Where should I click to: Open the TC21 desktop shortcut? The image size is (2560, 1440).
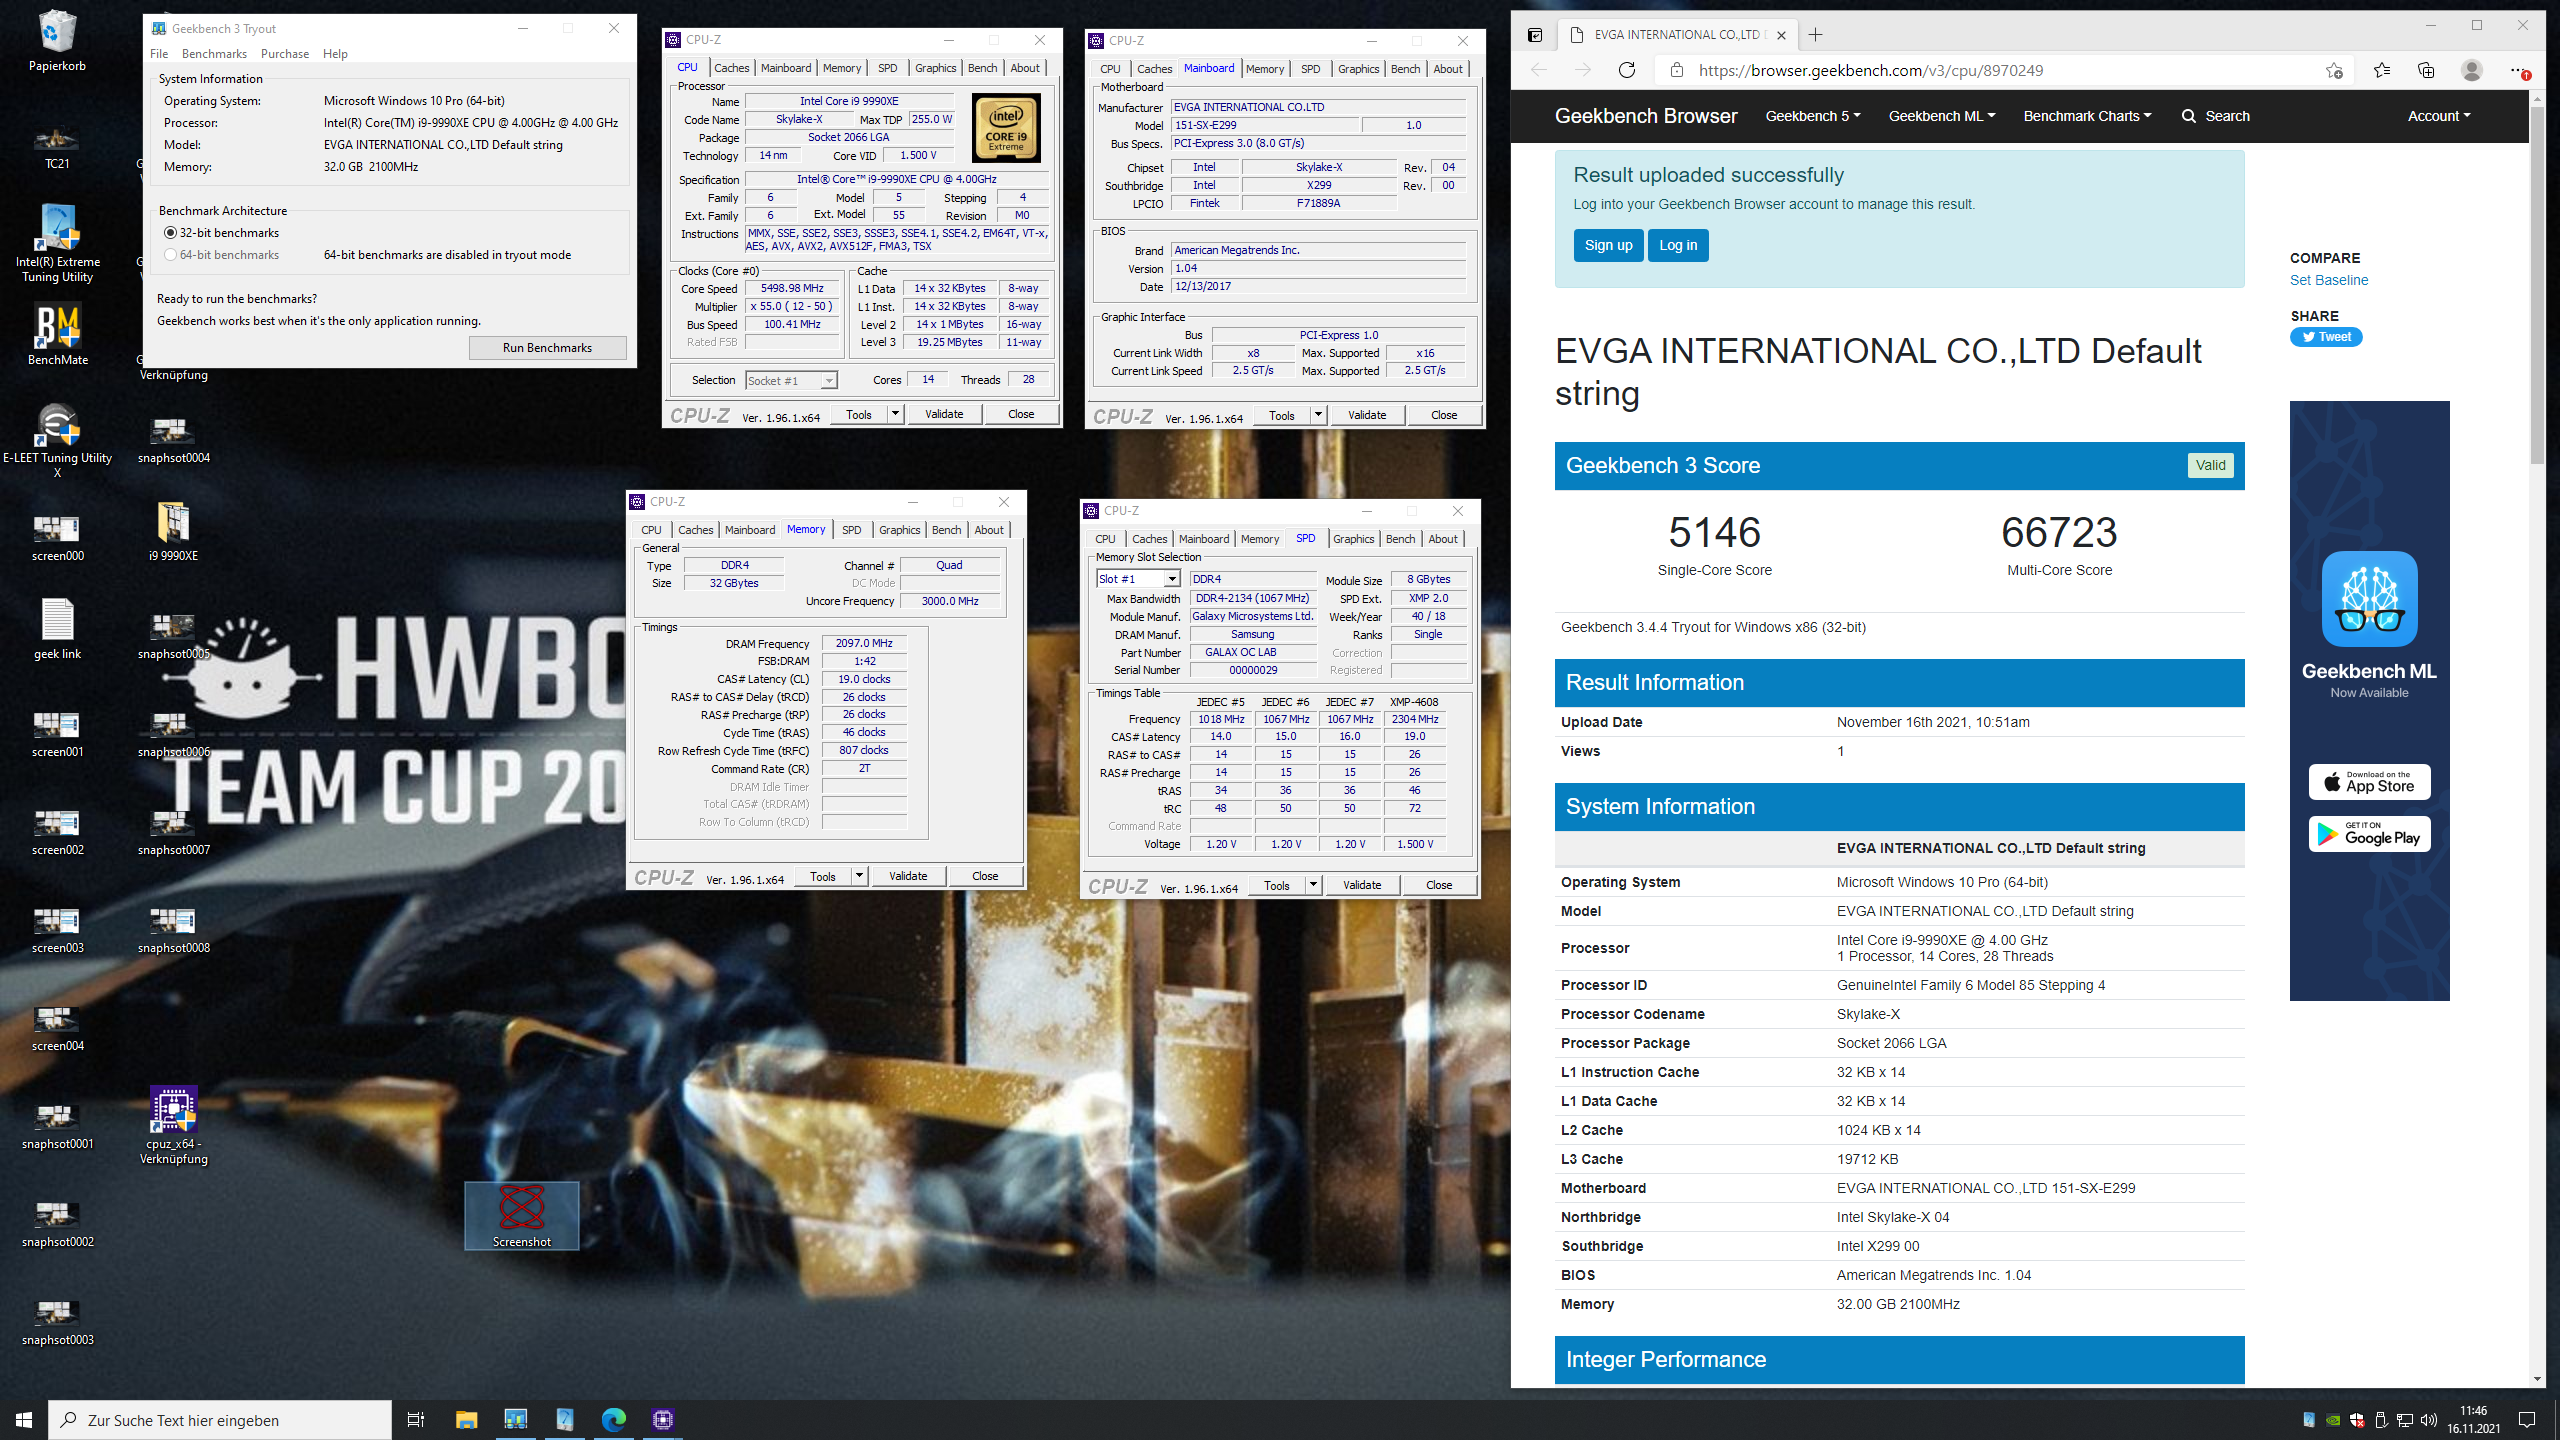[57, 145]
